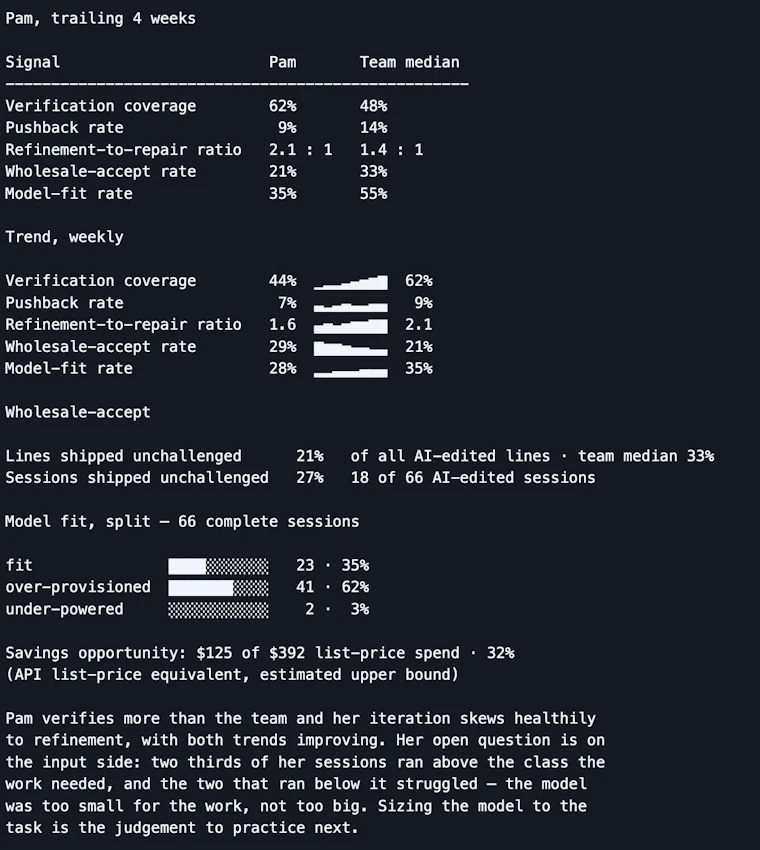Screen dimensions: 760x850
Task: Click the Team median column header
Action: (x=409, y=62)
